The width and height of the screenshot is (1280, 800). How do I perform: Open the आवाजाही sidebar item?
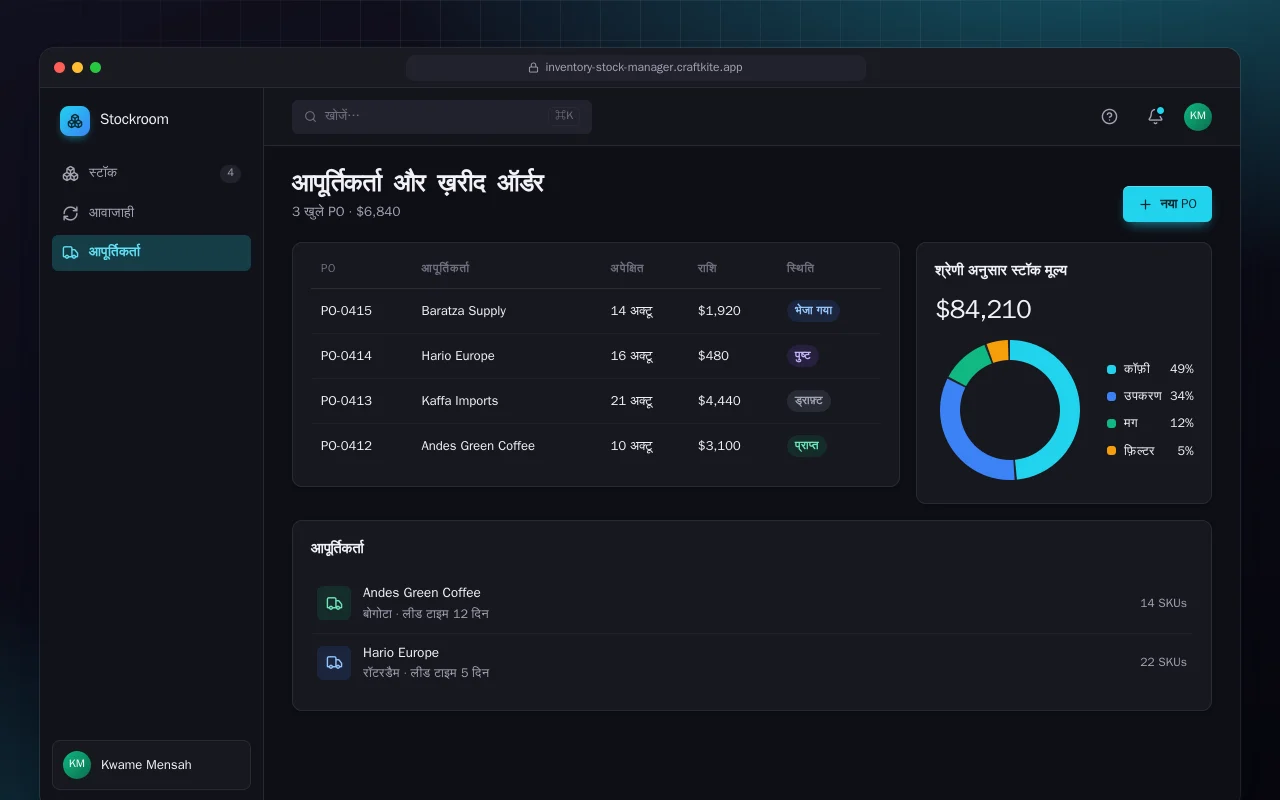[x=151, y=213]
